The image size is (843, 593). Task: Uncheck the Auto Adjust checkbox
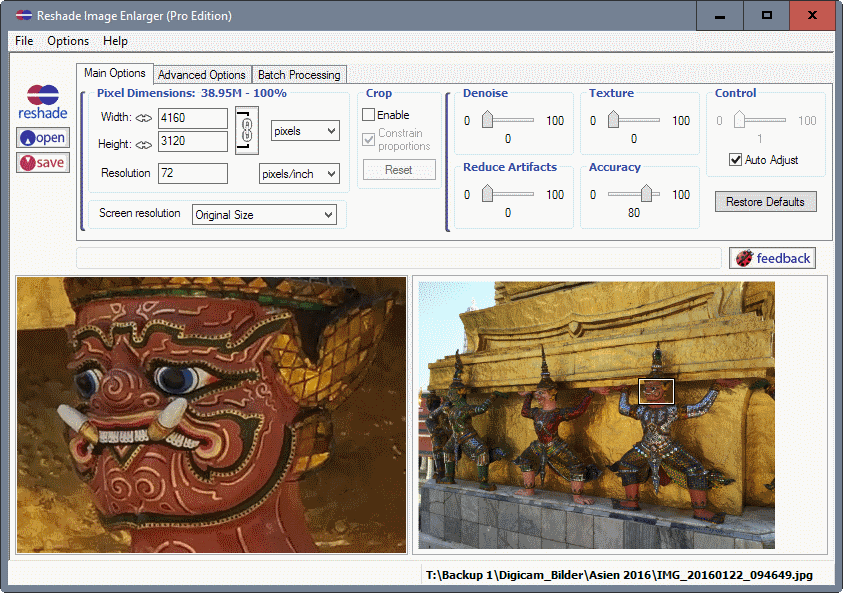point(736,160)
